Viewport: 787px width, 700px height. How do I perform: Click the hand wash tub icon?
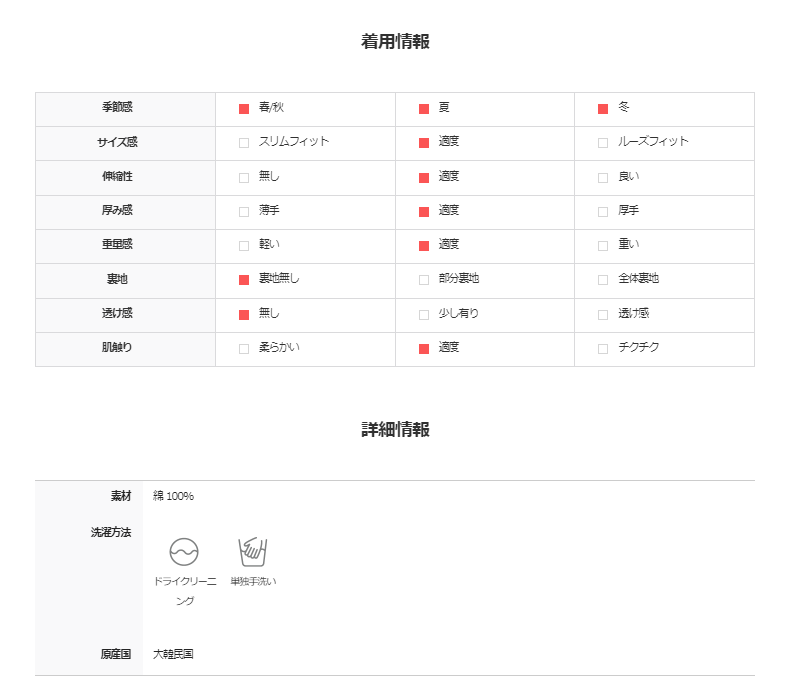pos(252,551)
